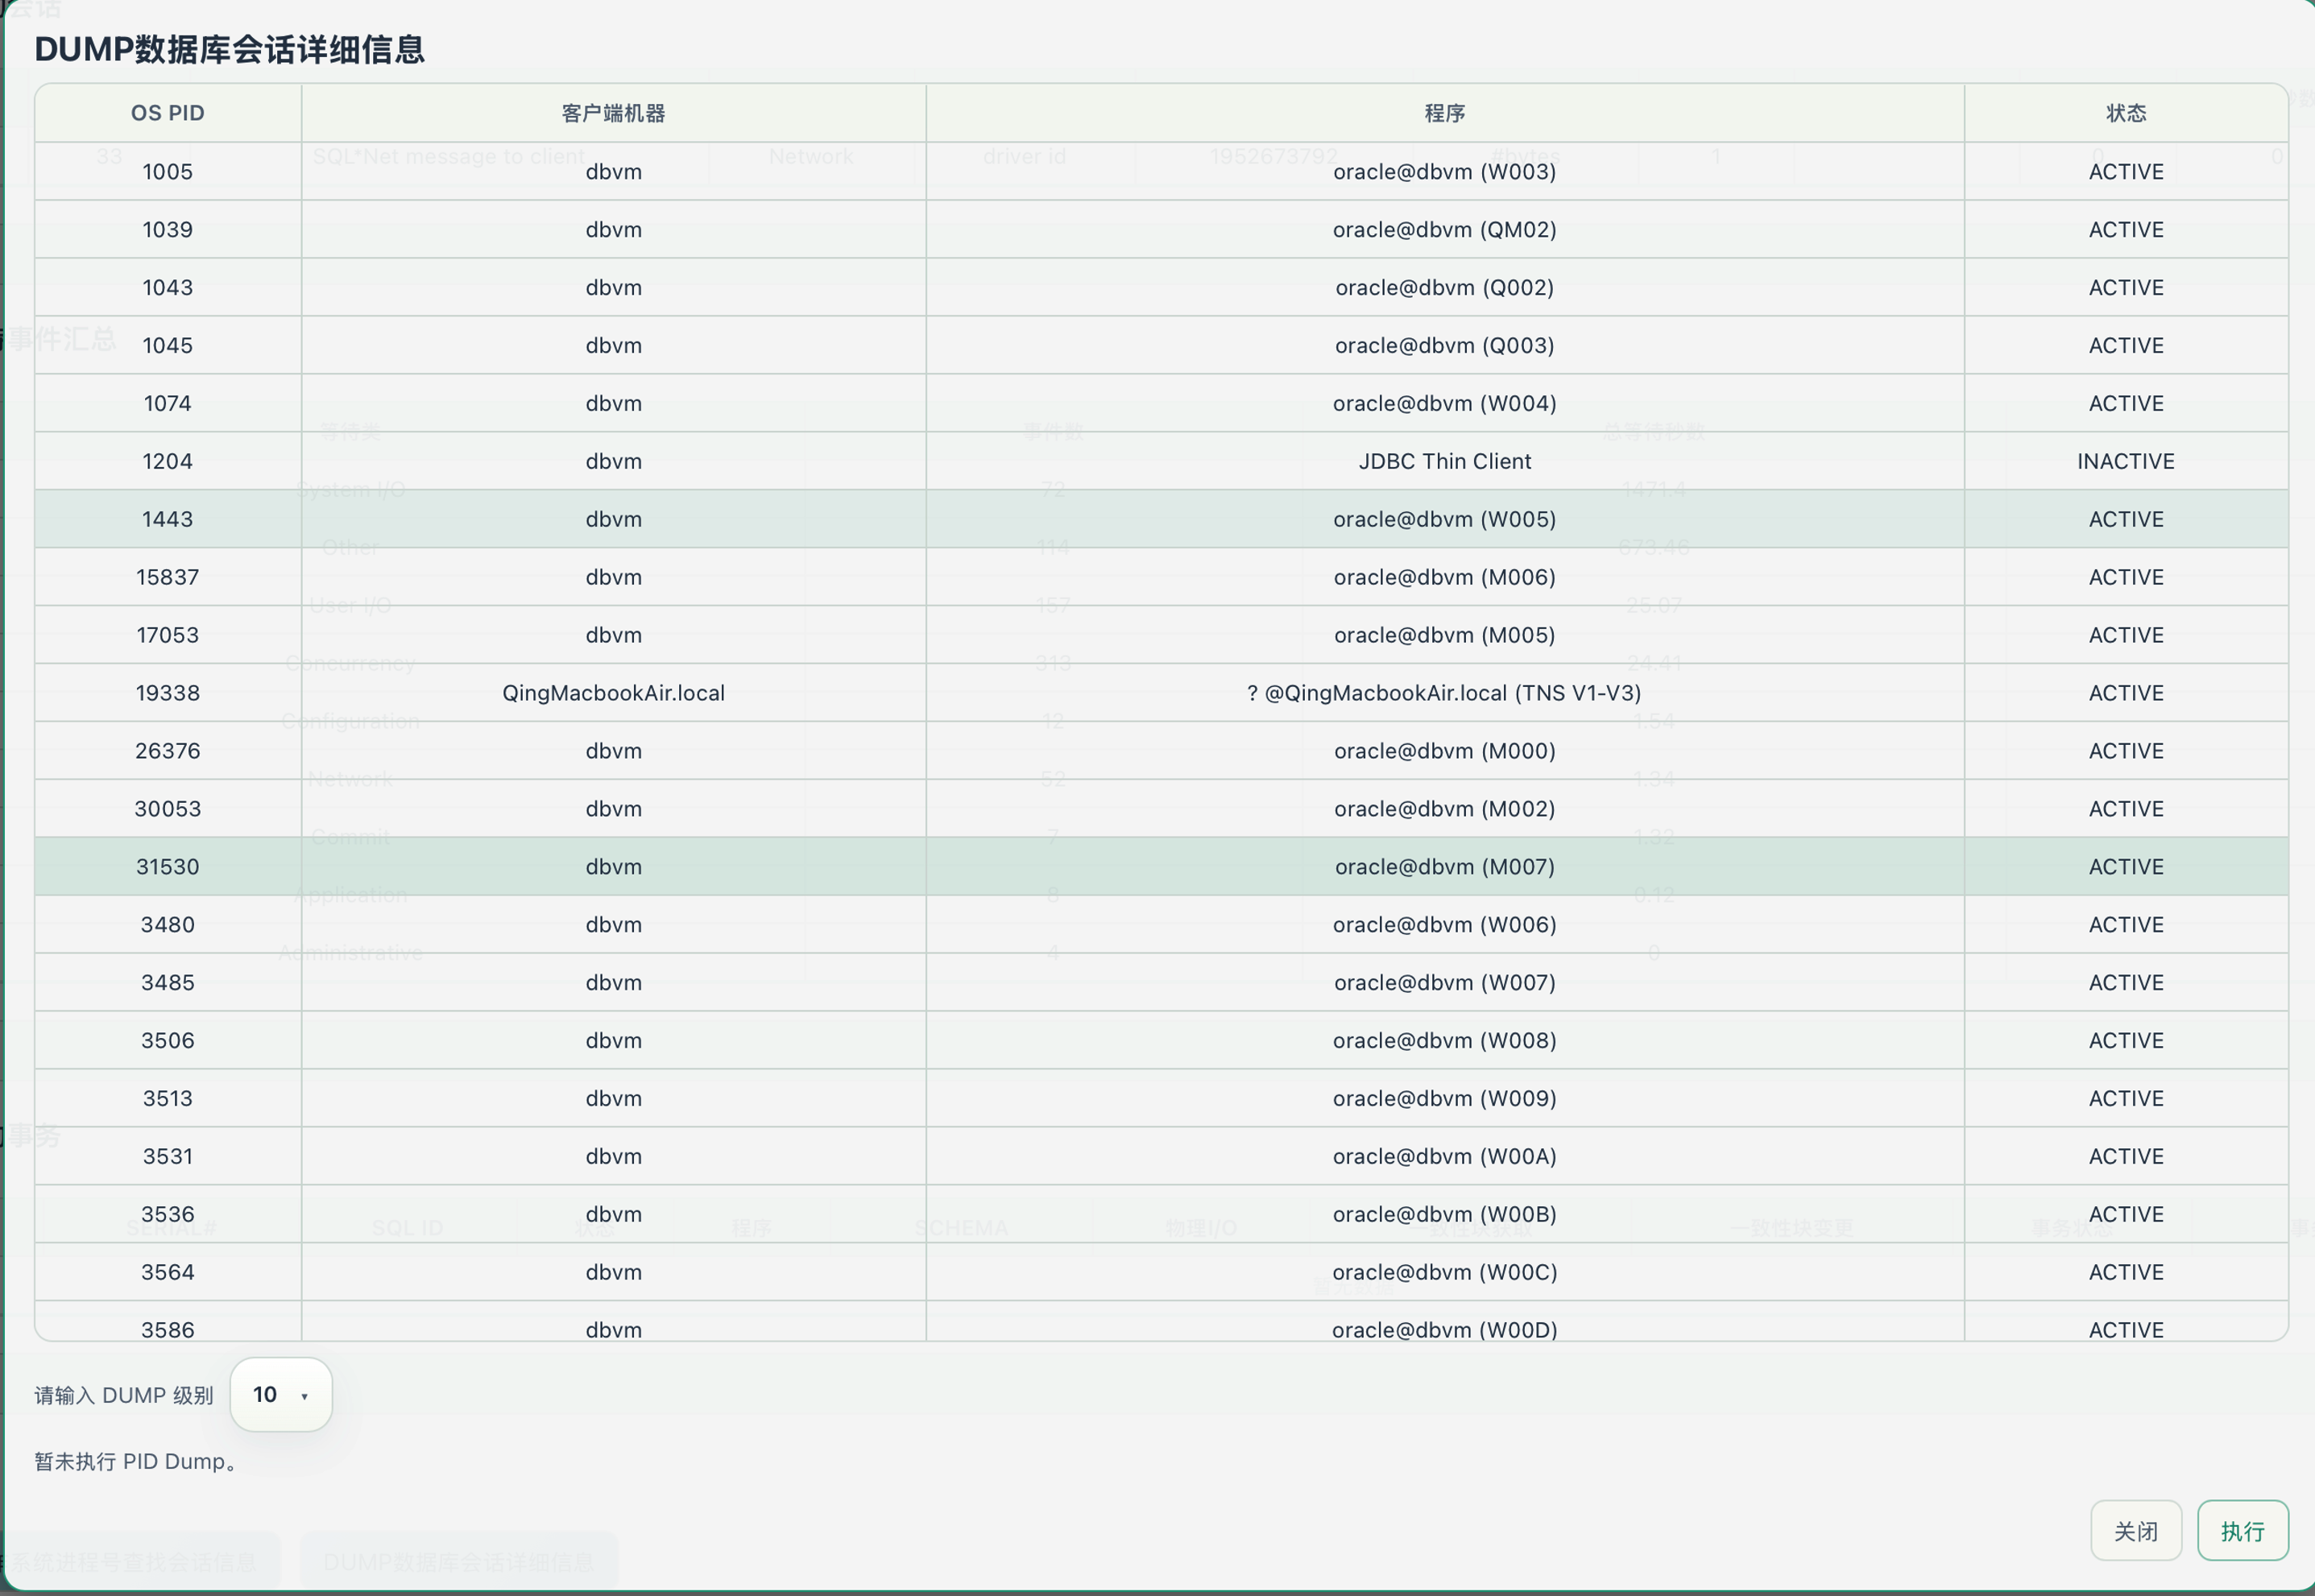Click the oracle@dbvm (QM02) program cell
The height and width of the screenshot is (1596, 2315).
(1445, 229)
